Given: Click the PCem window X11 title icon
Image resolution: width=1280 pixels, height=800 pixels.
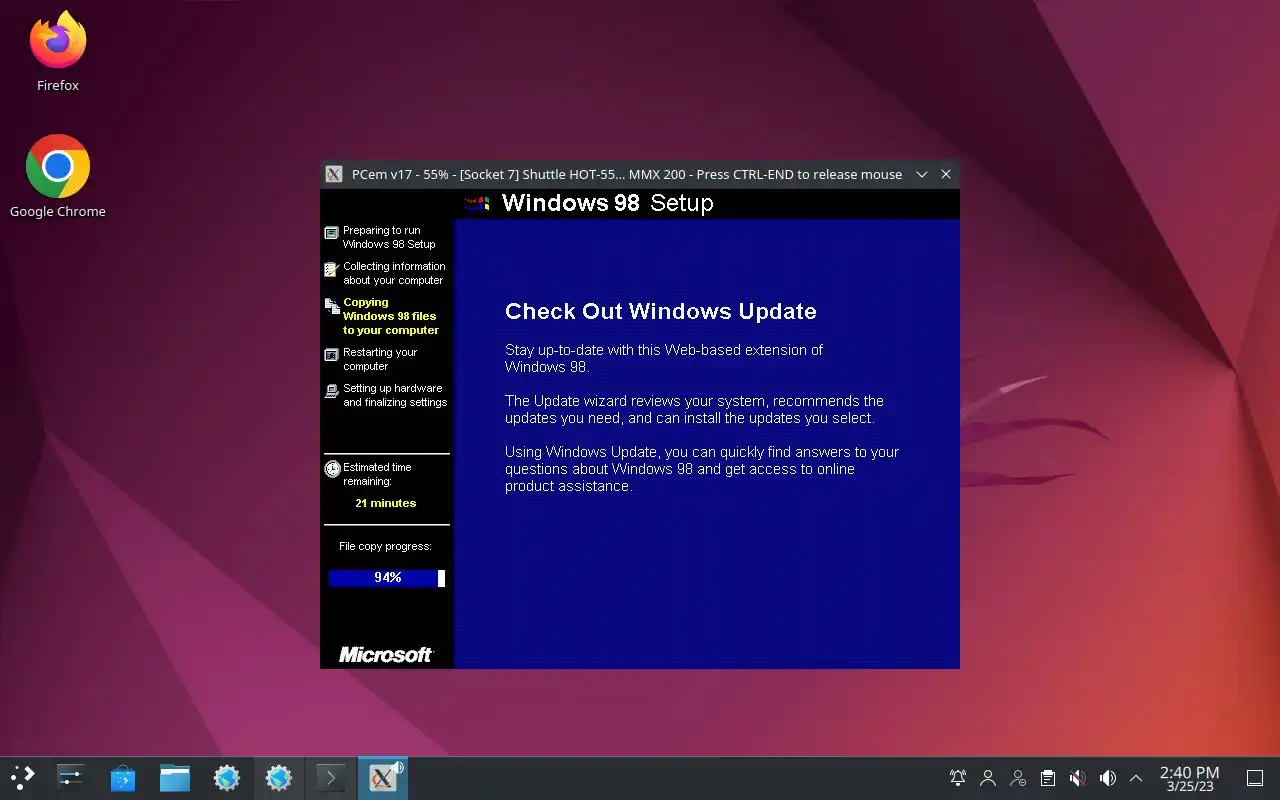Looking at the screenshot, I should 335,174.
